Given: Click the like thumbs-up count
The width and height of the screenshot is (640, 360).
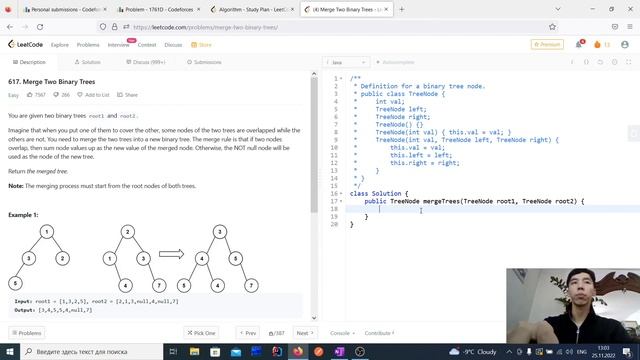Looking at the screenshot, I should coord(36,95).
